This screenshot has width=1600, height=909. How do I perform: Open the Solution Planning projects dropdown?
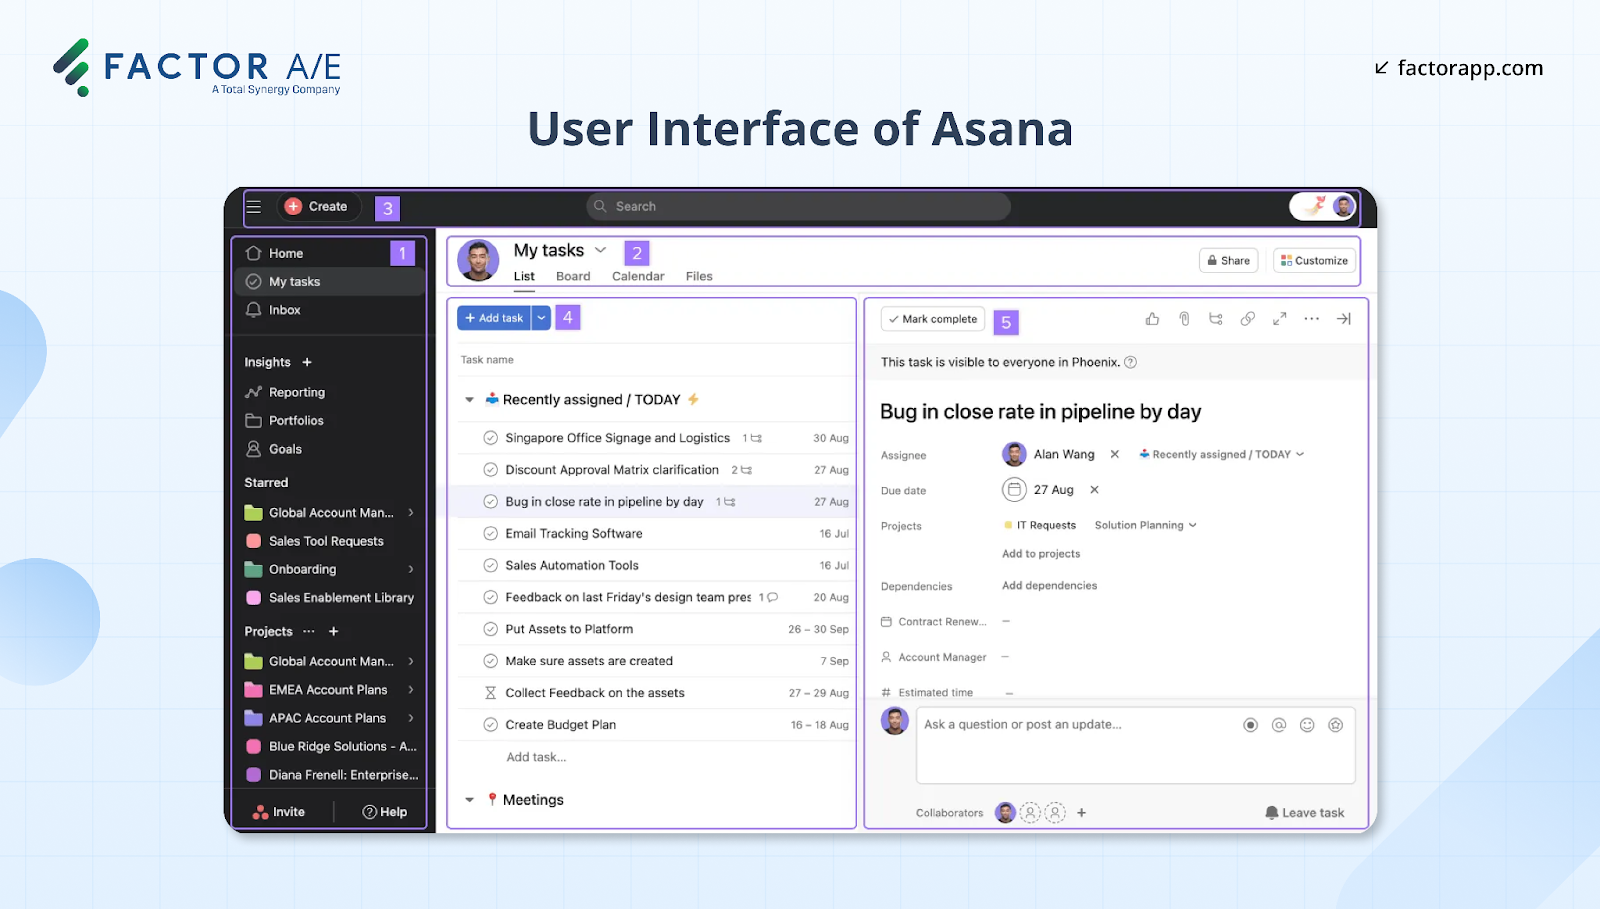(x=1144, y=524)
